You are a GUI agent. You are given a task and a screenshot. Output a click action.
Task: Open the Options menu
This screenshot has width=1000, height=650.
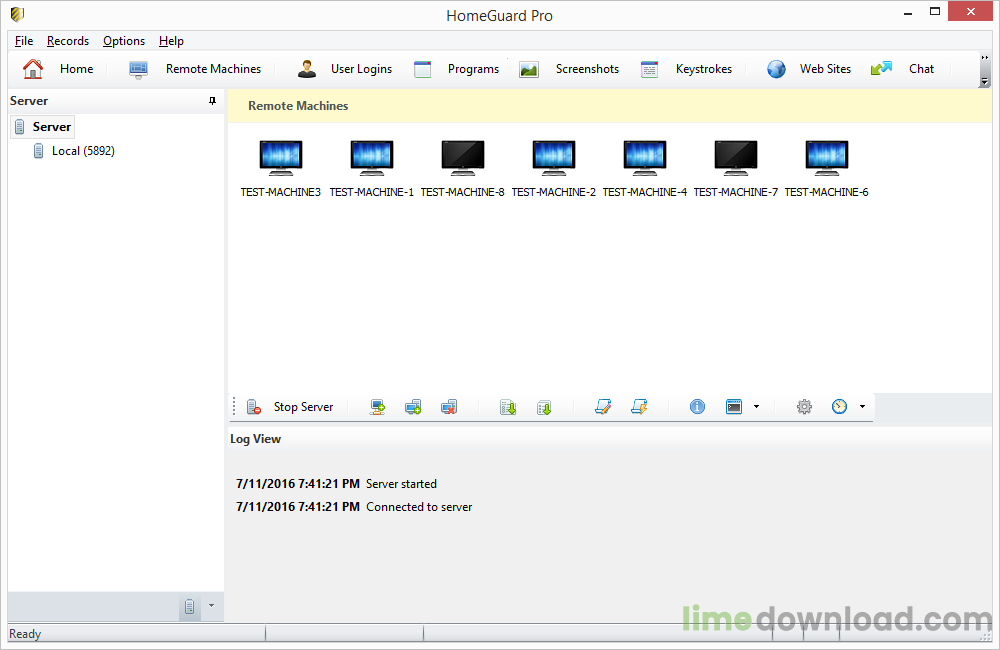tap(124, 41)
